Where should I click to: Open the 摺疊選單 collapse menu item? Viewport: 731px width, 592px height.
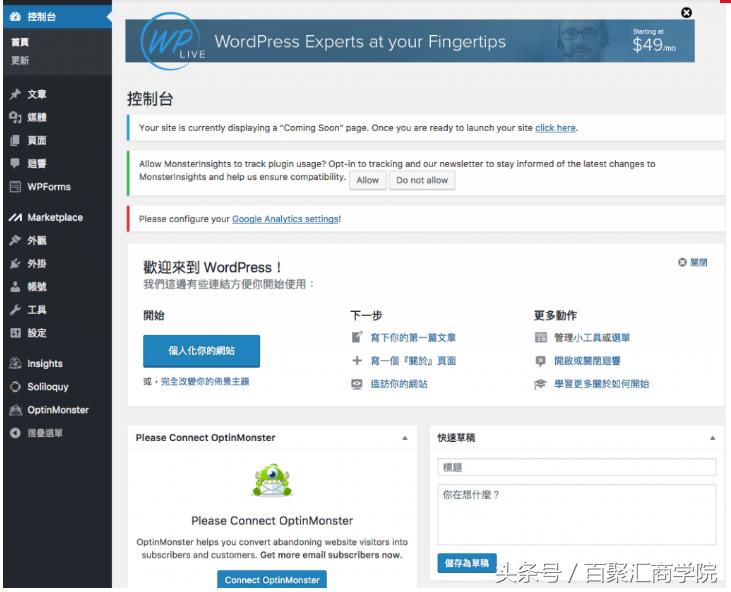[x=45, y=433]
